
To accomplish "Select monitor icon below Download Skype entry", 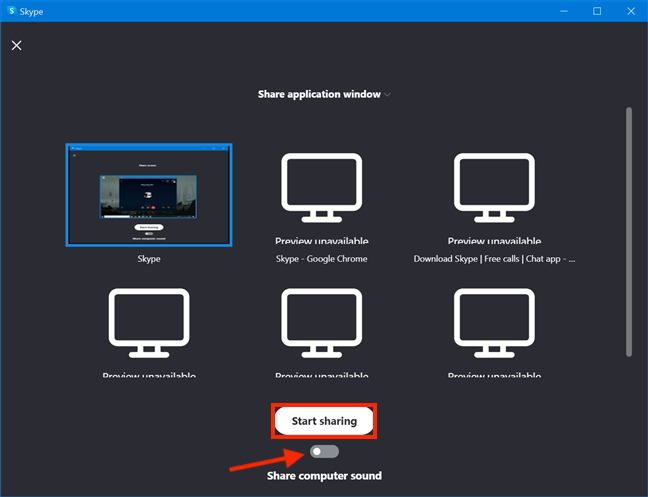I will pos(494,323).
